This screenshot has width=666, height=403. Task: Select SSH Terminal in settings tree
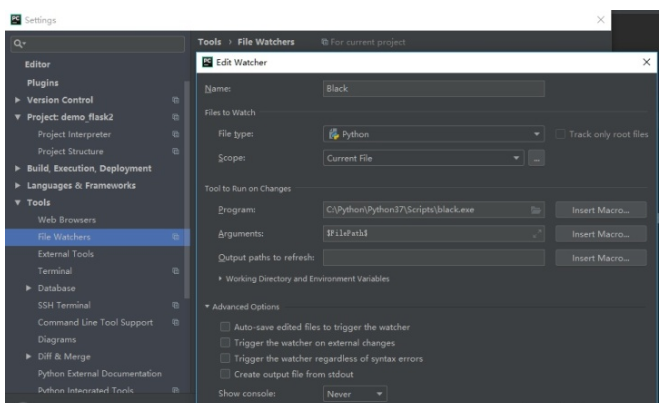(x=64, y=305)
